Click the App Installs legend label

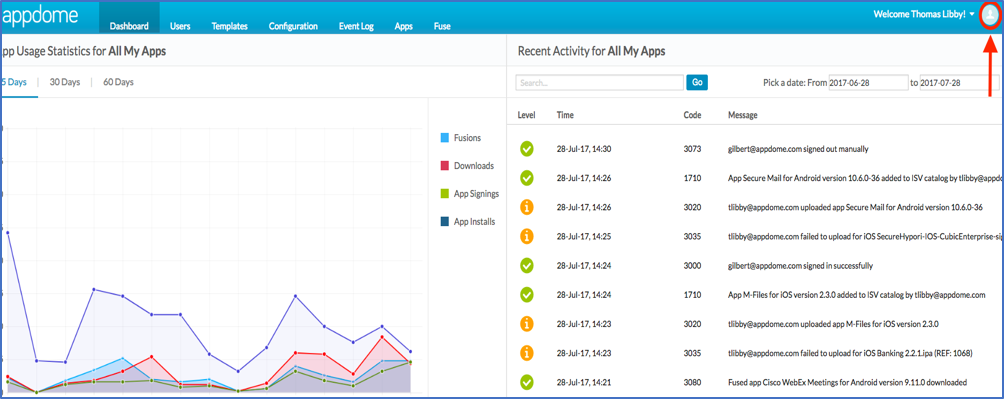coord(474,222)
